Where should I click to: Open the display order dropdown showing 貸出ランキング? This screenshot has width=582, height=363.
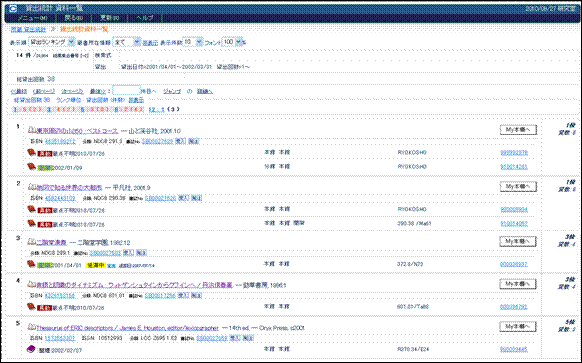pyautogui.click(x=52, y=42)
